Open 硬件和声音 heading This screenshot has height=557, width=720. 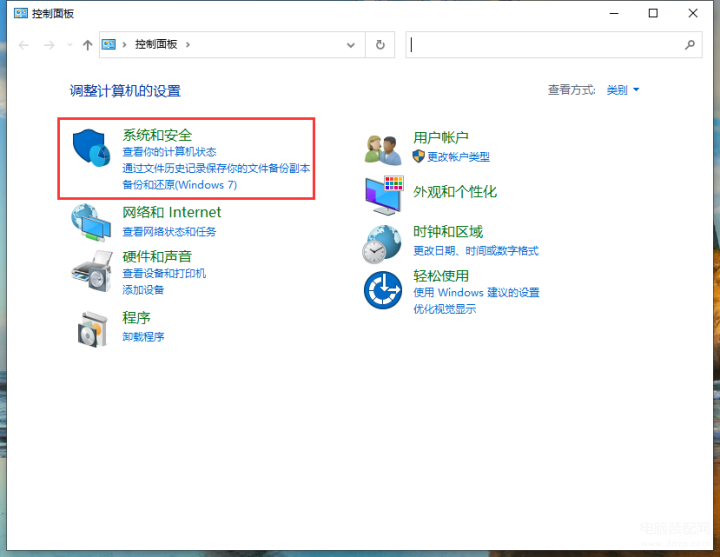click(157, 256)
